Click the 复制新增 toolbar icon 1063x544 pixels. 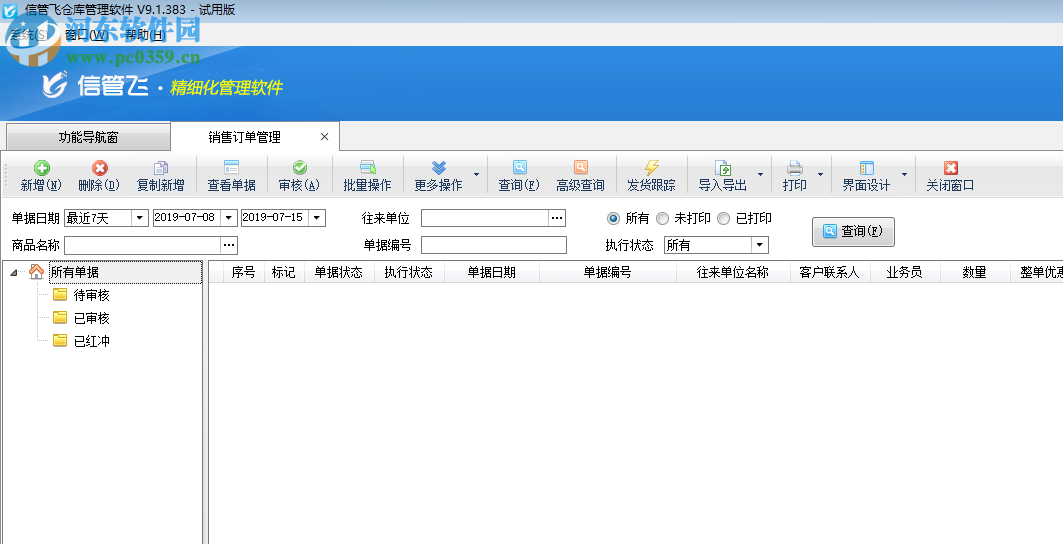(161, 168)
